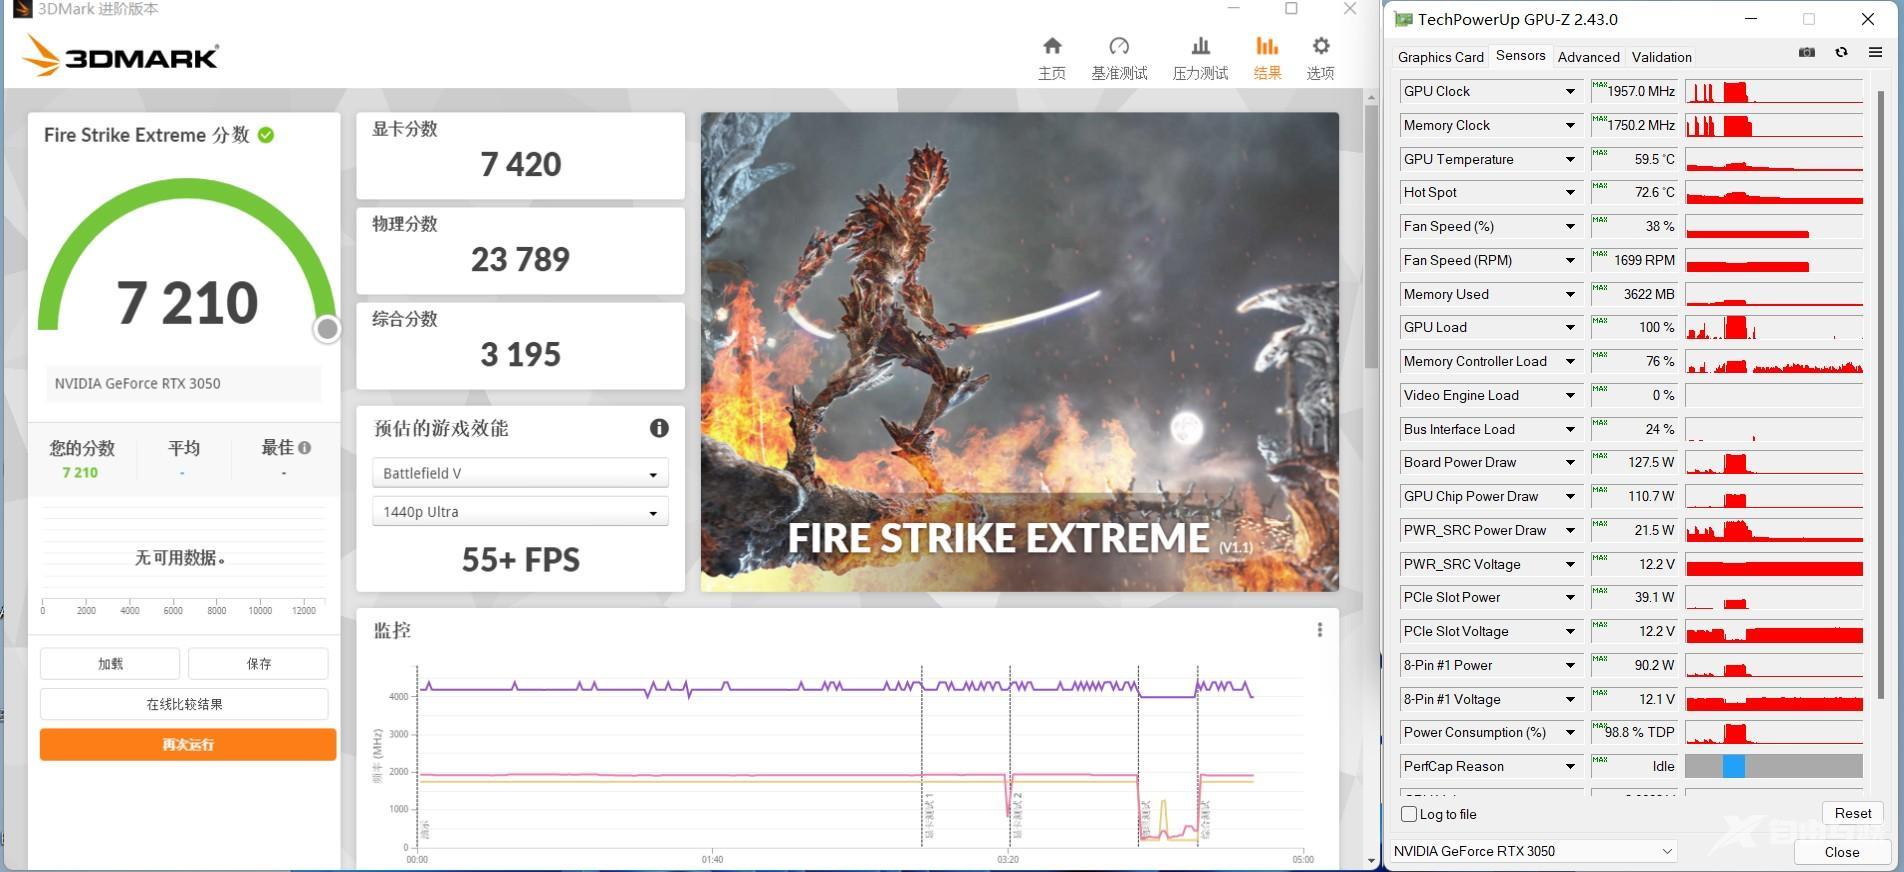Viewport: 1904px width, 872px height.
Task: Expand the Battlefield V game dropdown
Action: [520, 474]
